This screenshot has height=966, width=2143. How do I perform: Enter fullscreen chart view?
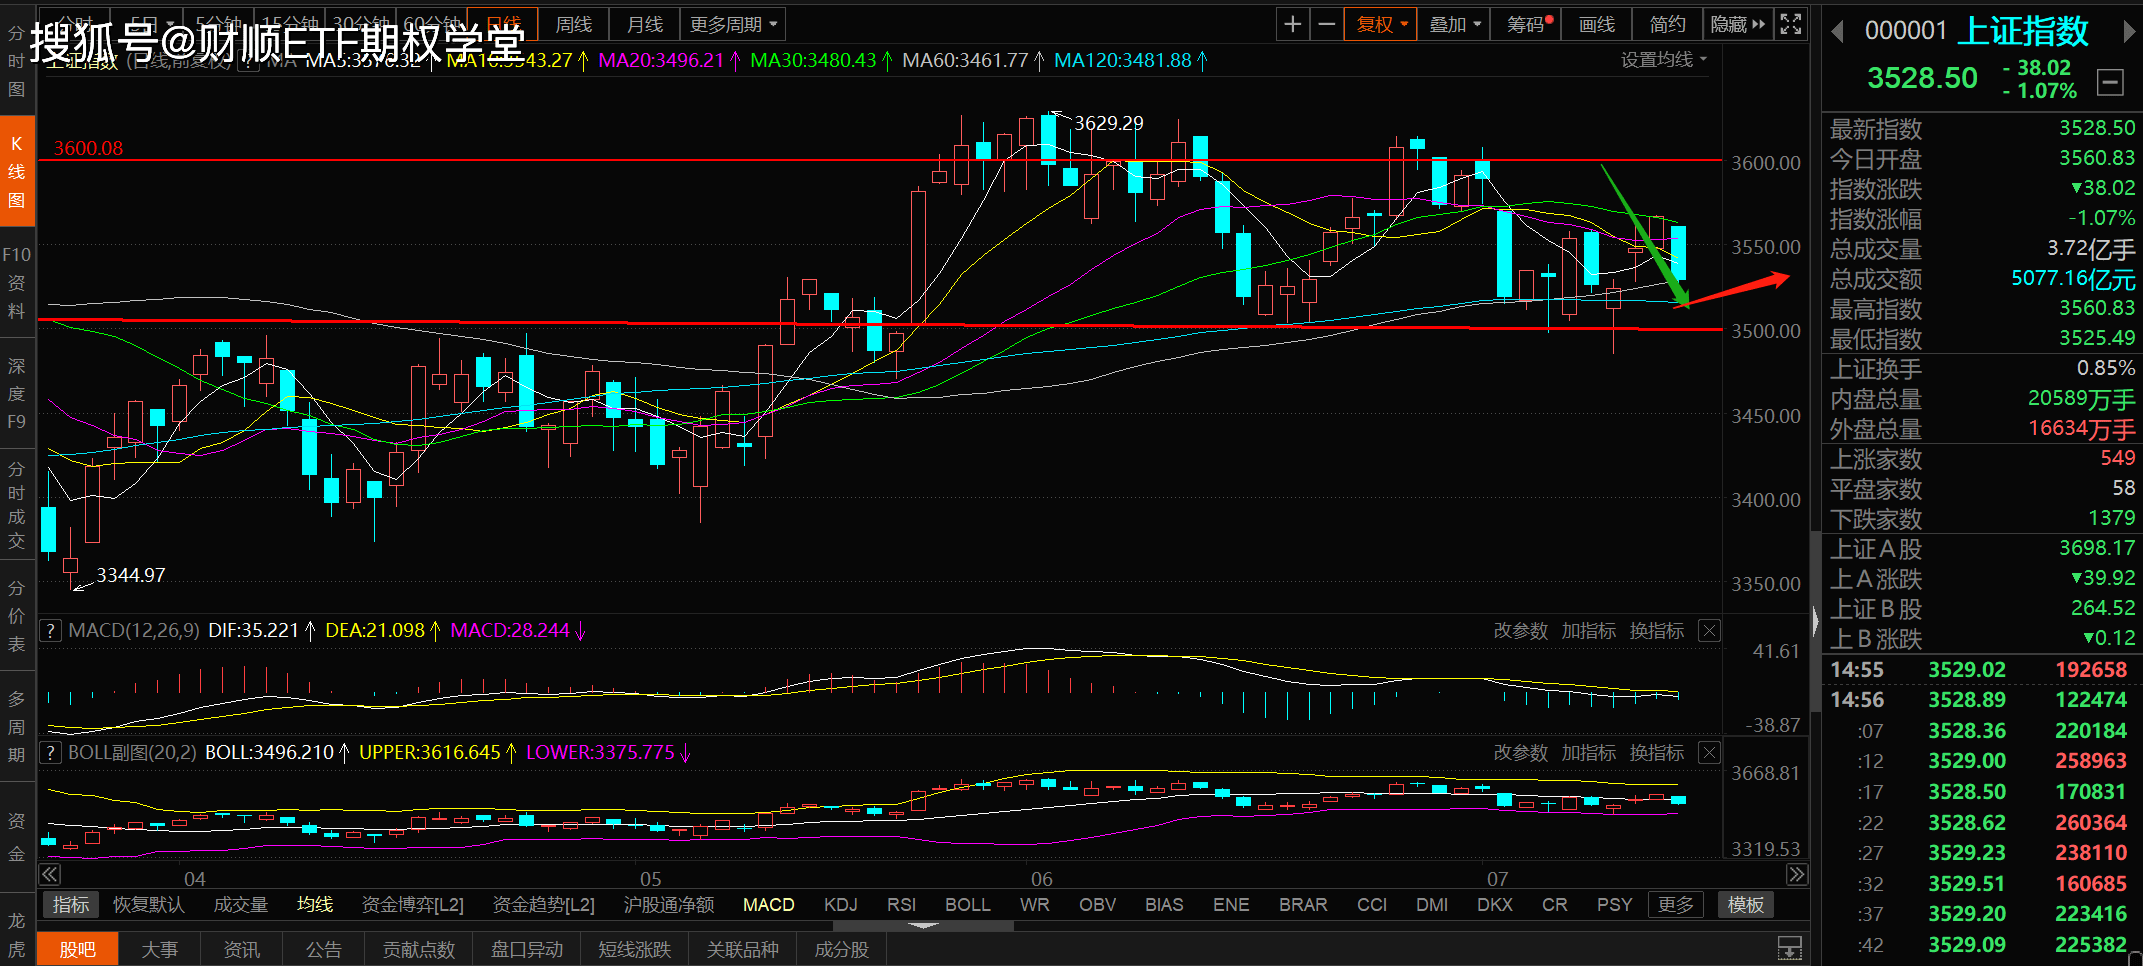(1791, 24)
